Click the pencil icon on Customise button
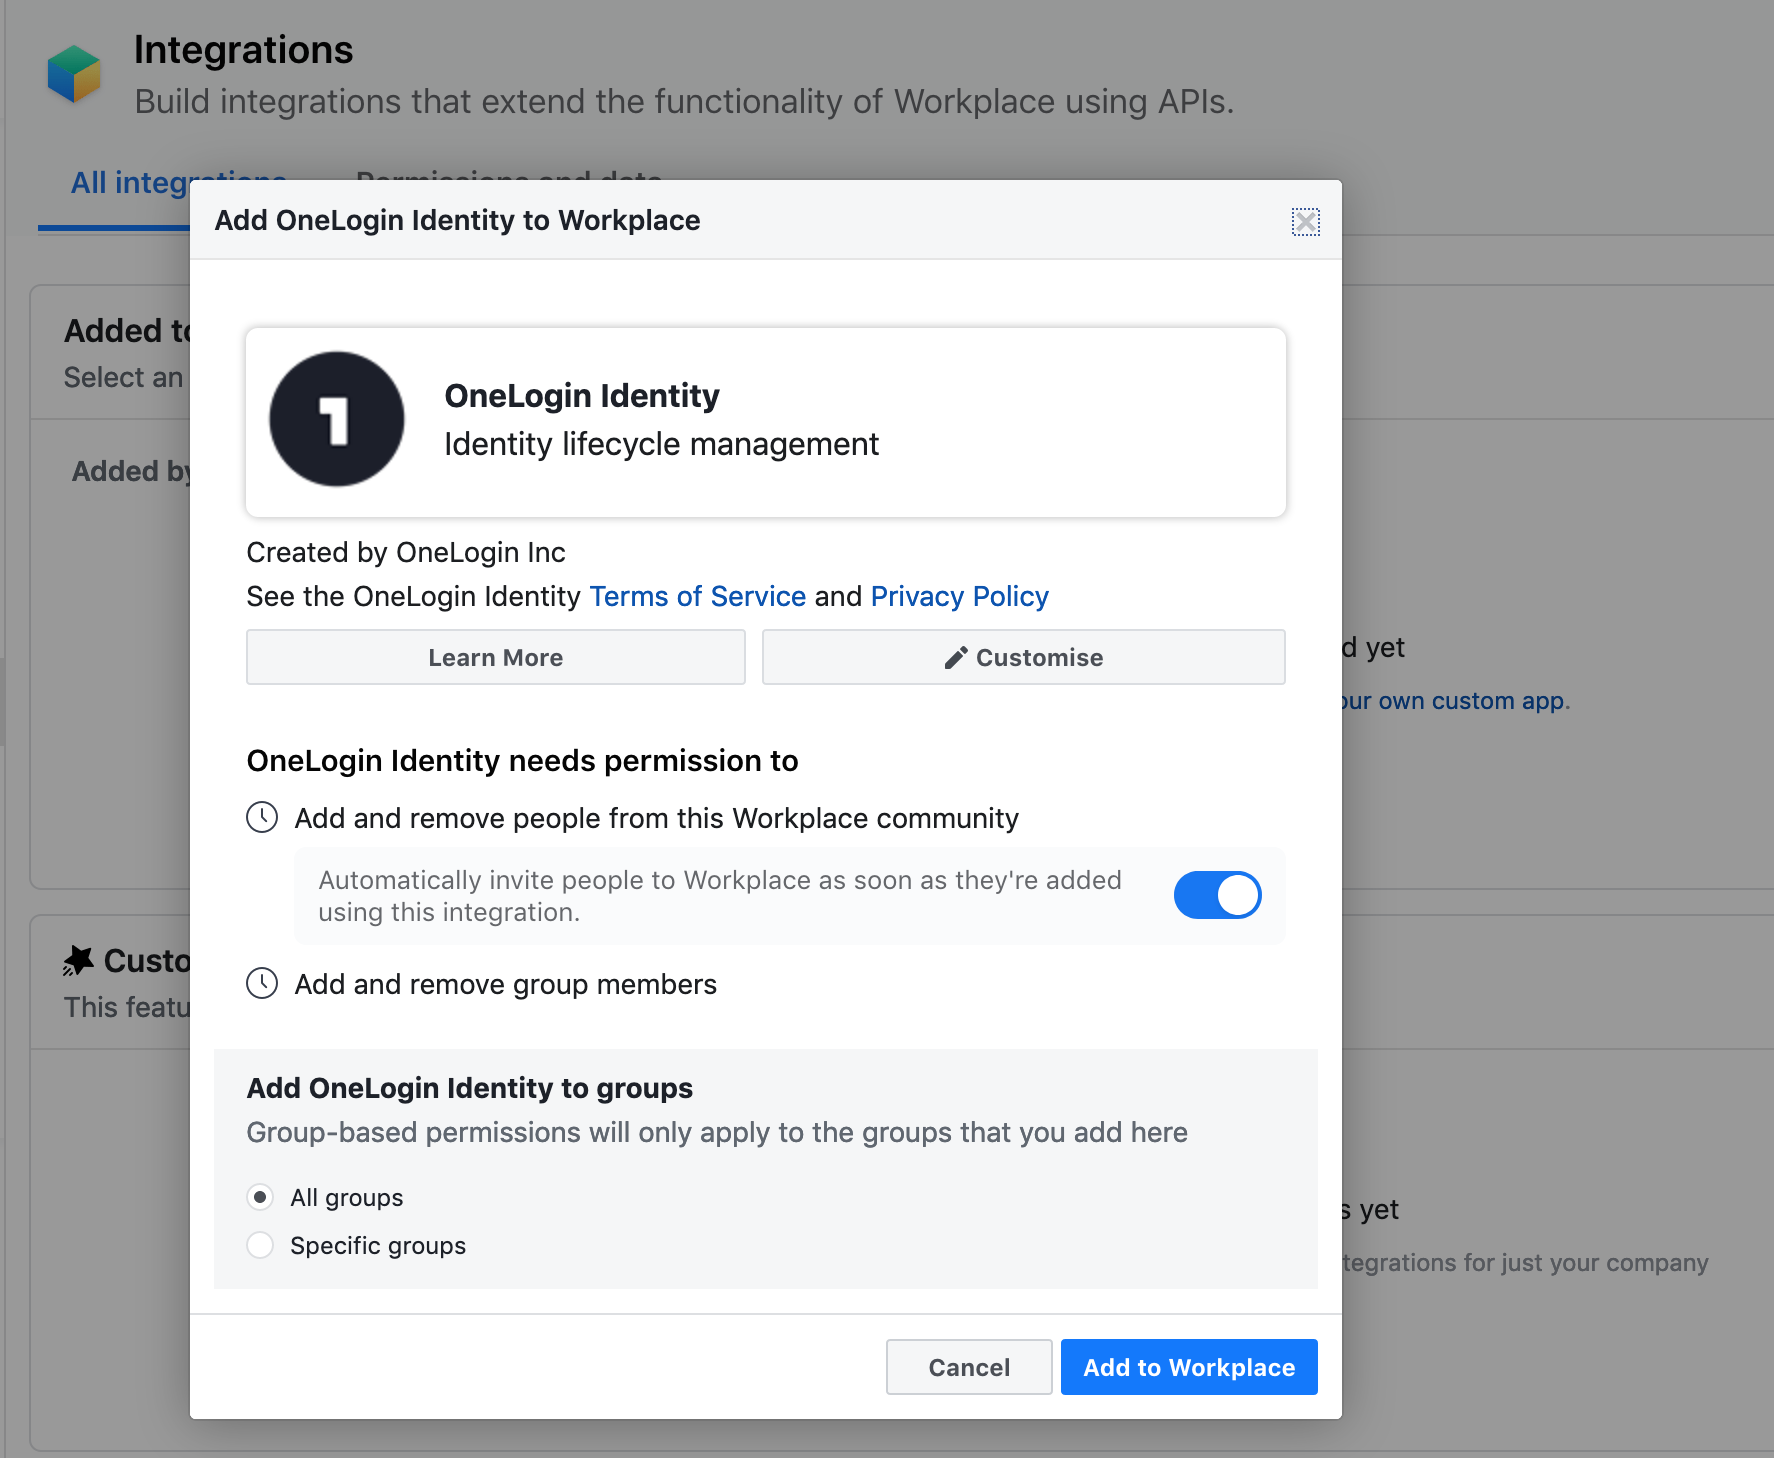This screenshot has width=1774, height=1458. [956, 657]
